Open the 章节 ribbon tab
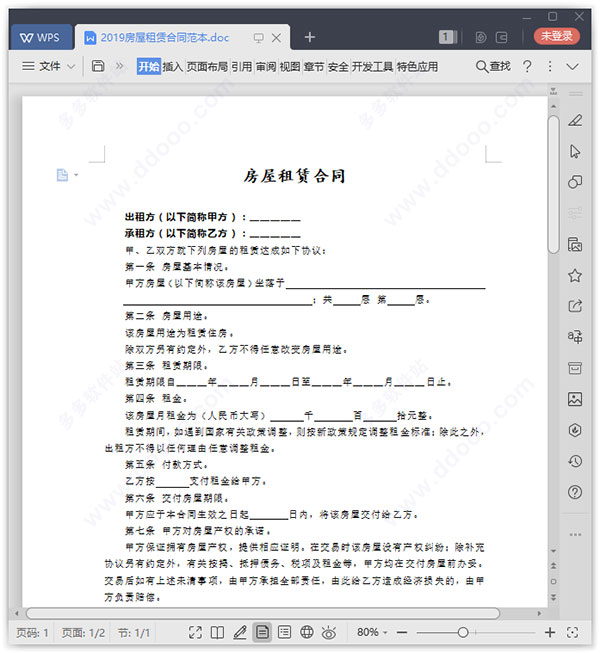Viewport: 600px width, 653px height. 314,67
